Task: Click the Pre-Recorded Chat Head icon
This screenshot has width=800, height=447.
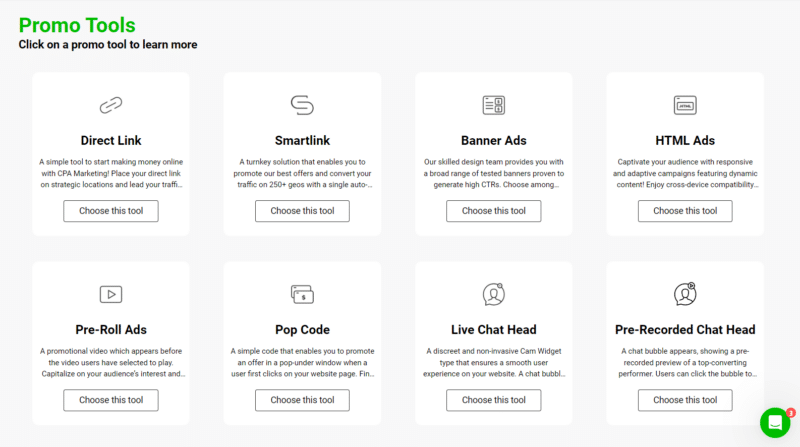Action: [x=685, y=294]
